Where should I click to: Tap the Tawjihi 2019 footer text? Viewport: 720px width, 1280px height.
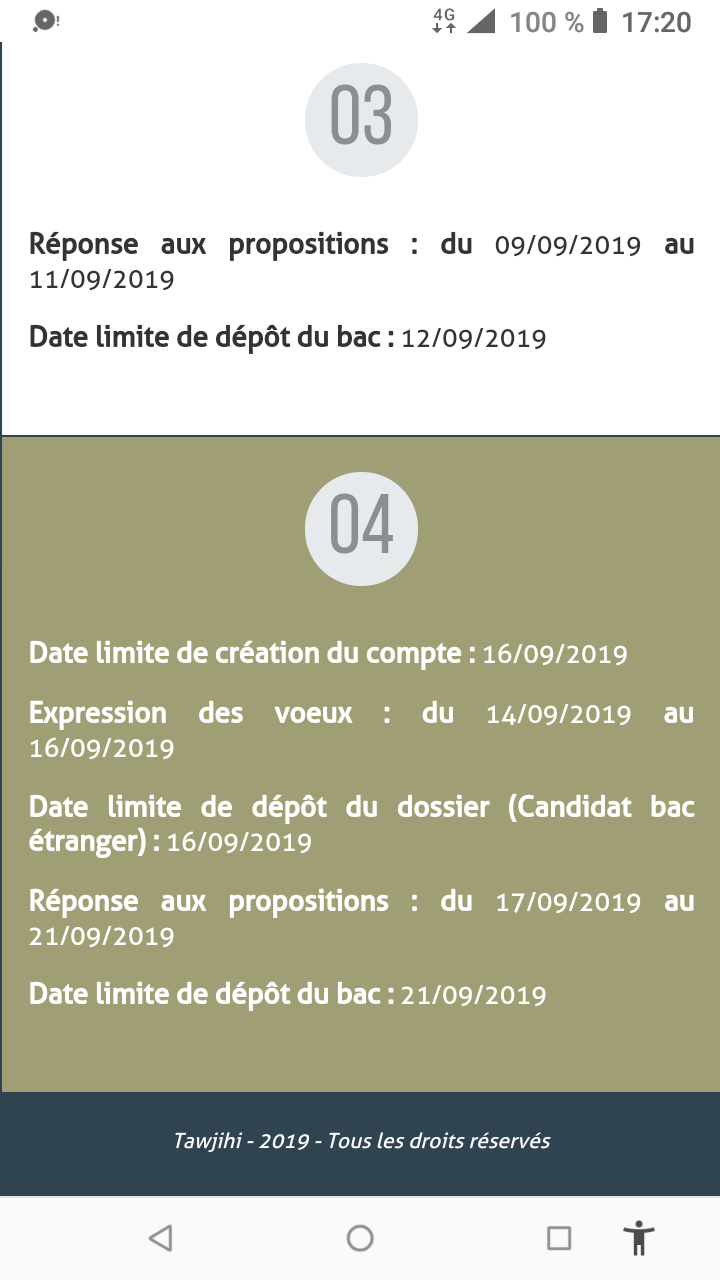pos(361,1141)
